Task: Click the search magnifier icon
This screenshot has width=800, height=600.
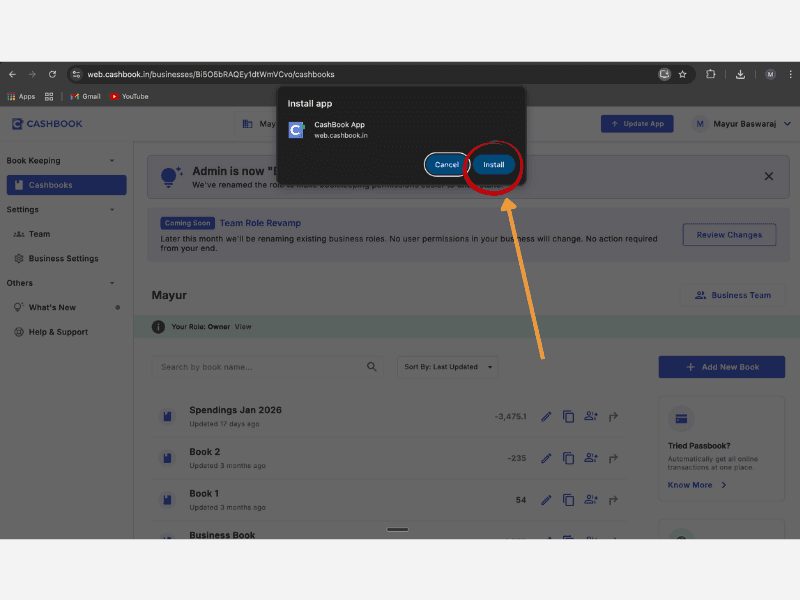Action: [371, 367]
